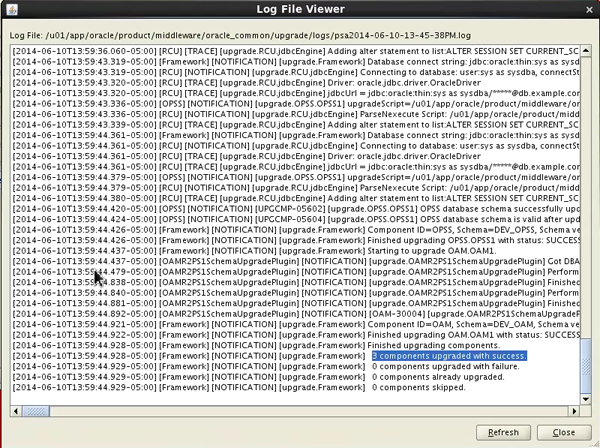The image size is (600, 448).
Task: Click the vertical scrollbar thumb
Action: pyautogui.click(x=586, y=366)
